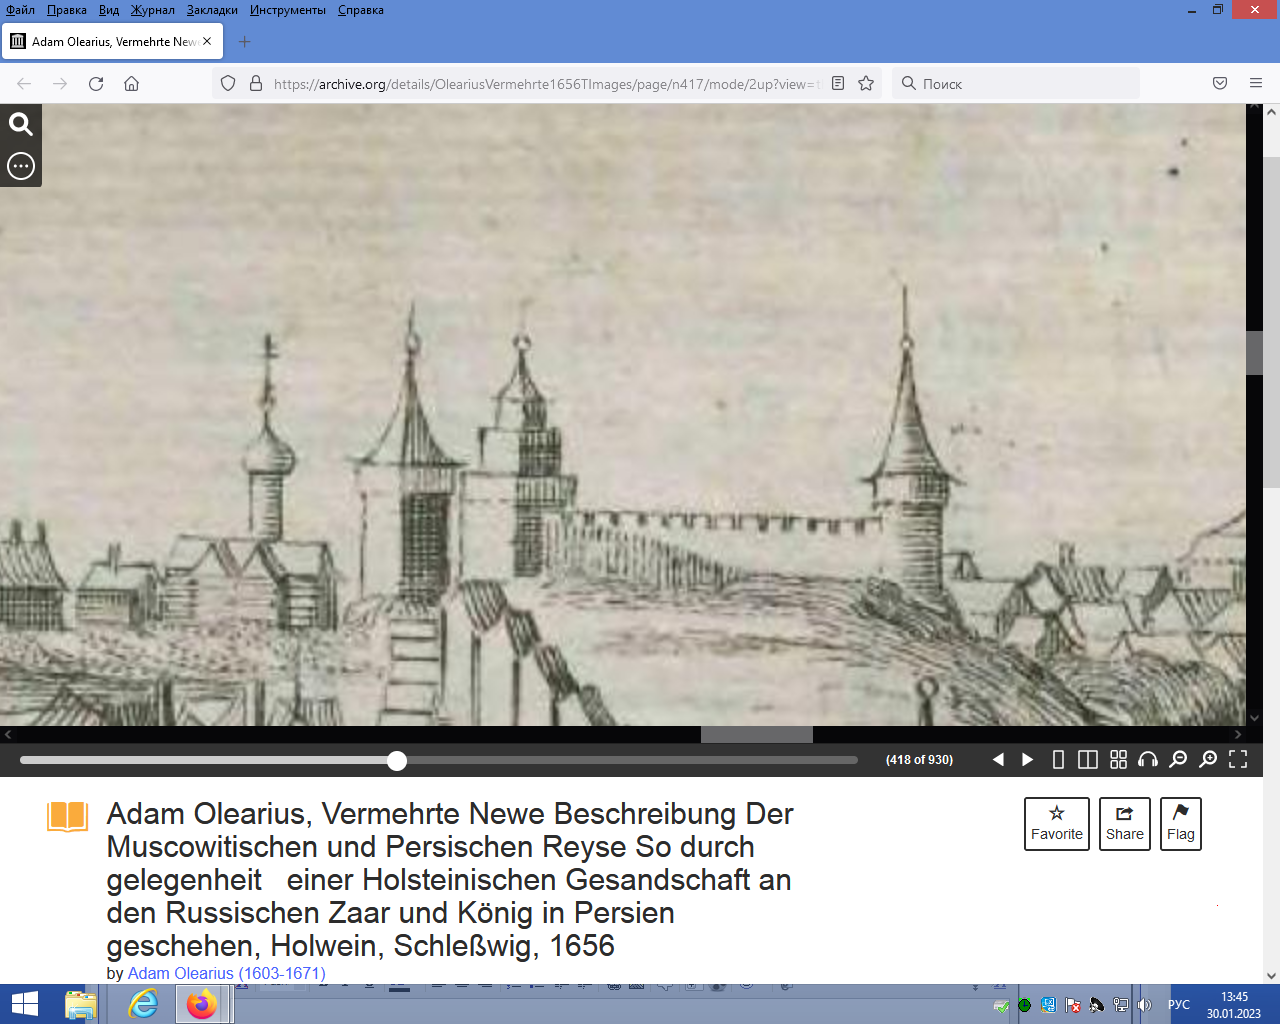
Task: Open the book search magnifier icon
Action: coord(21,124)
